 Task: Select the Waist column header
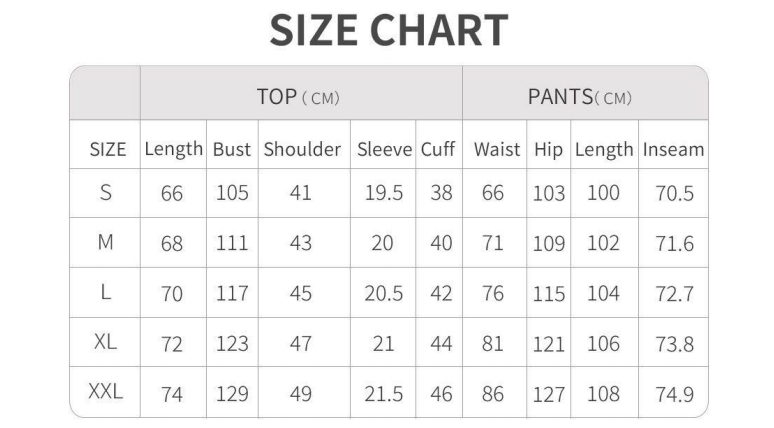tap(497, 150)
